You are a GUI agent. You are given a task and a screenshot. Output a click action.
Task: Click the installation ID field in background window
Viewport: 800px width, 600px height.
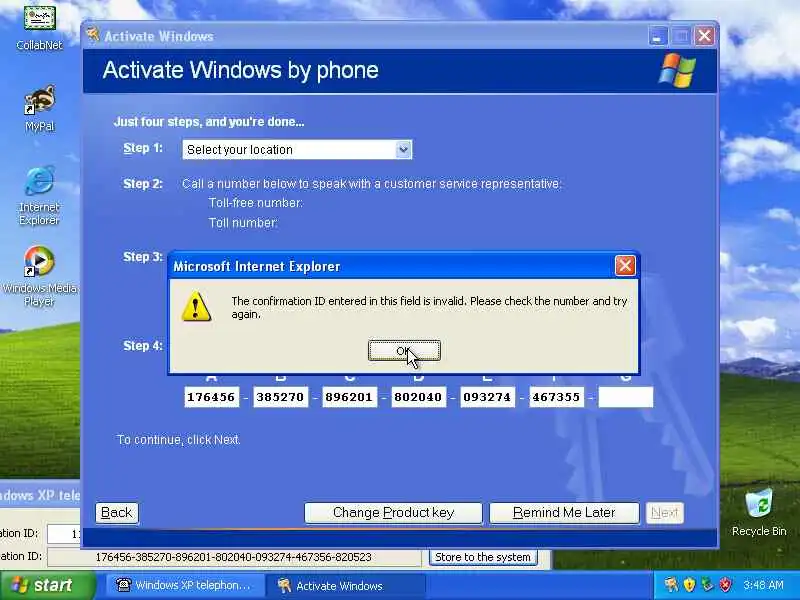coord(64,534)
